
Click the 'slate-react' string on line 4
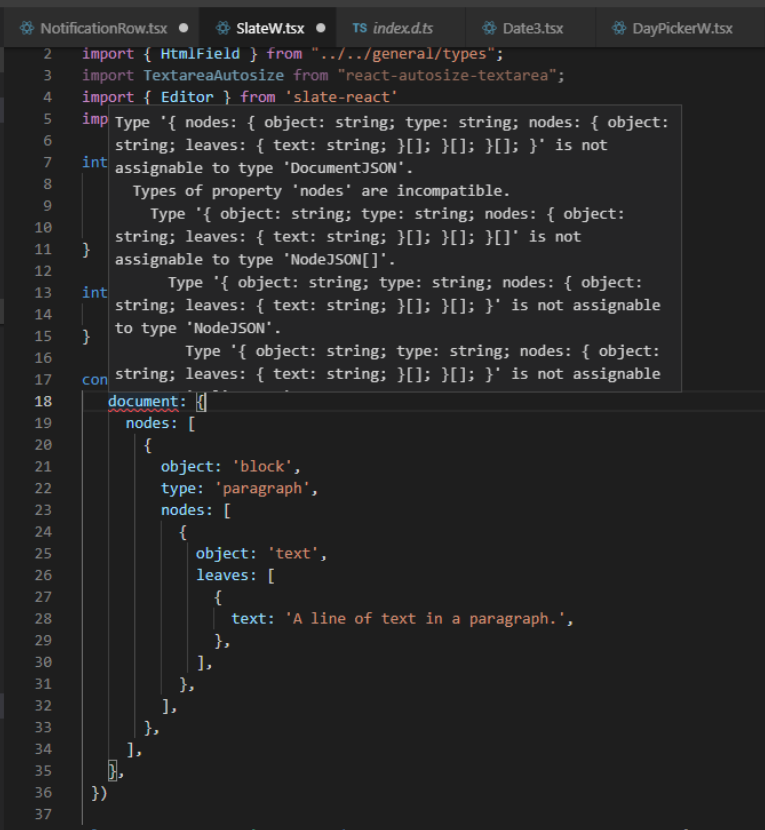click(x=341, y=97)
